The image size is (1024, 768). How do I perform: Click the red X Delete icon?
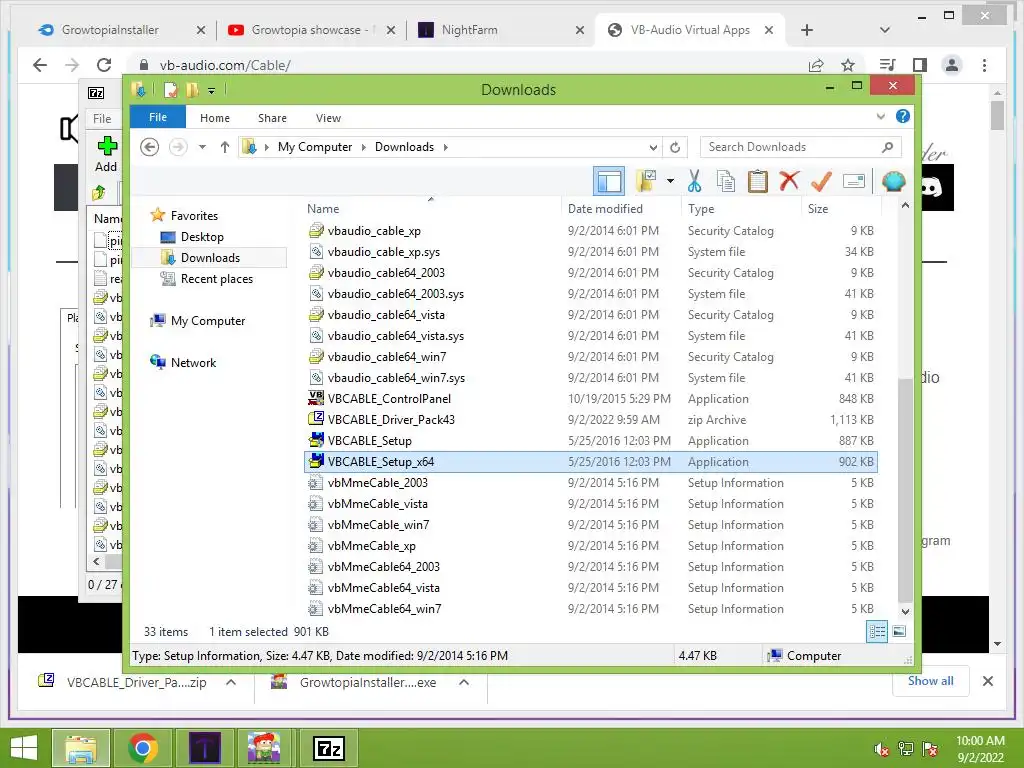(x=789, y=181)
